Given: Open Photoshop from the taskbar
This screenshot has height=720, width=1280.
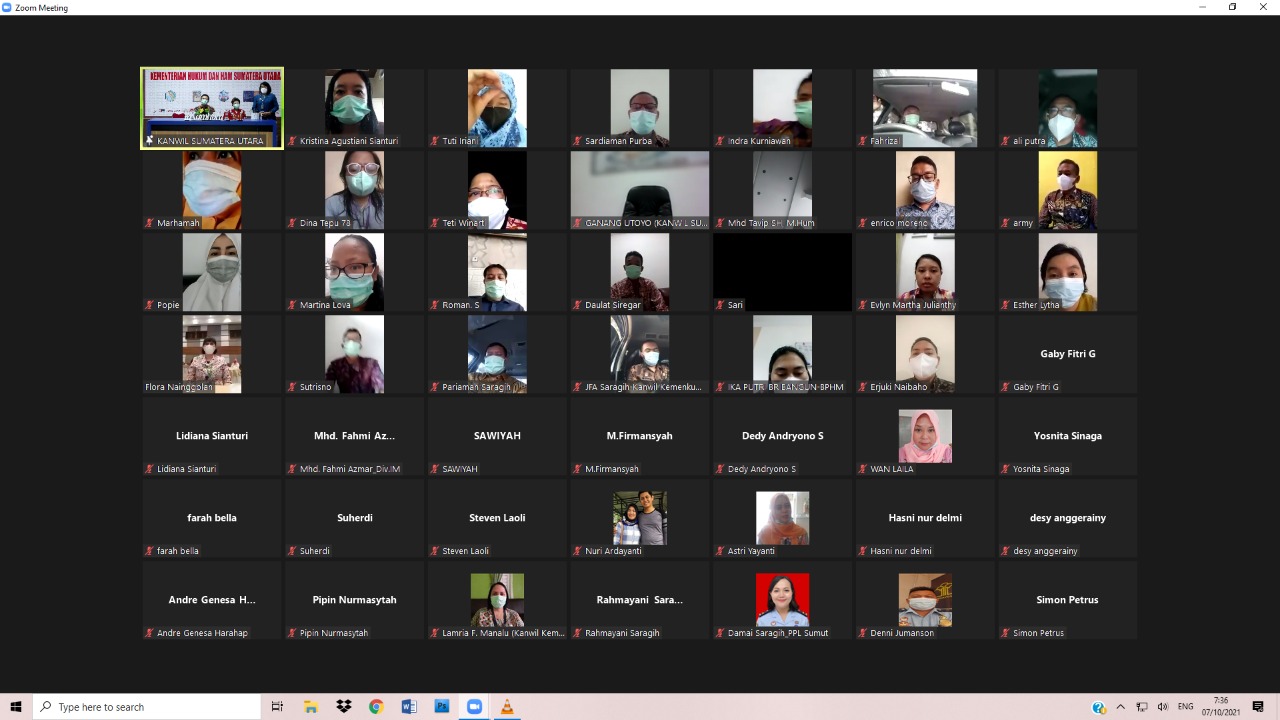Looking at the screenshot, I should tap(441, 707).
